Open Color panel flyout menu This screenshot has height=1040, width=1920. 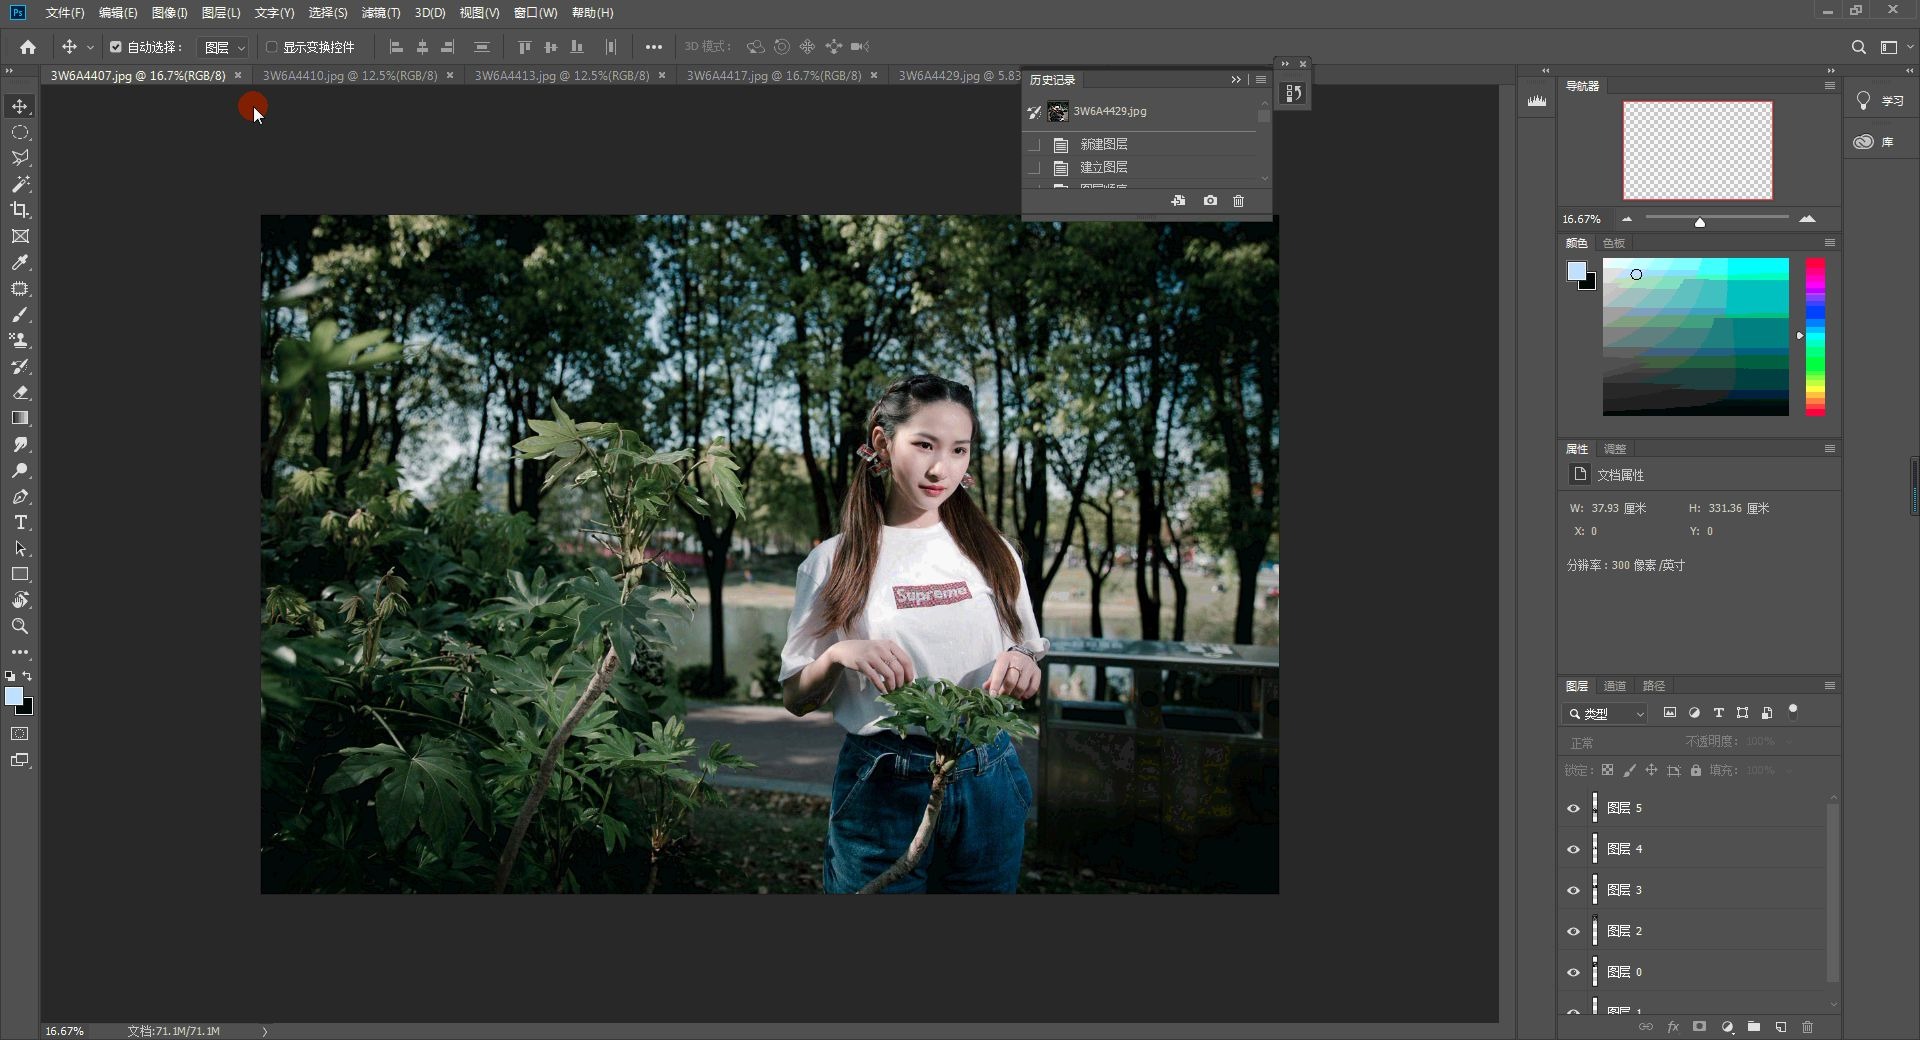pos(1830,243)
